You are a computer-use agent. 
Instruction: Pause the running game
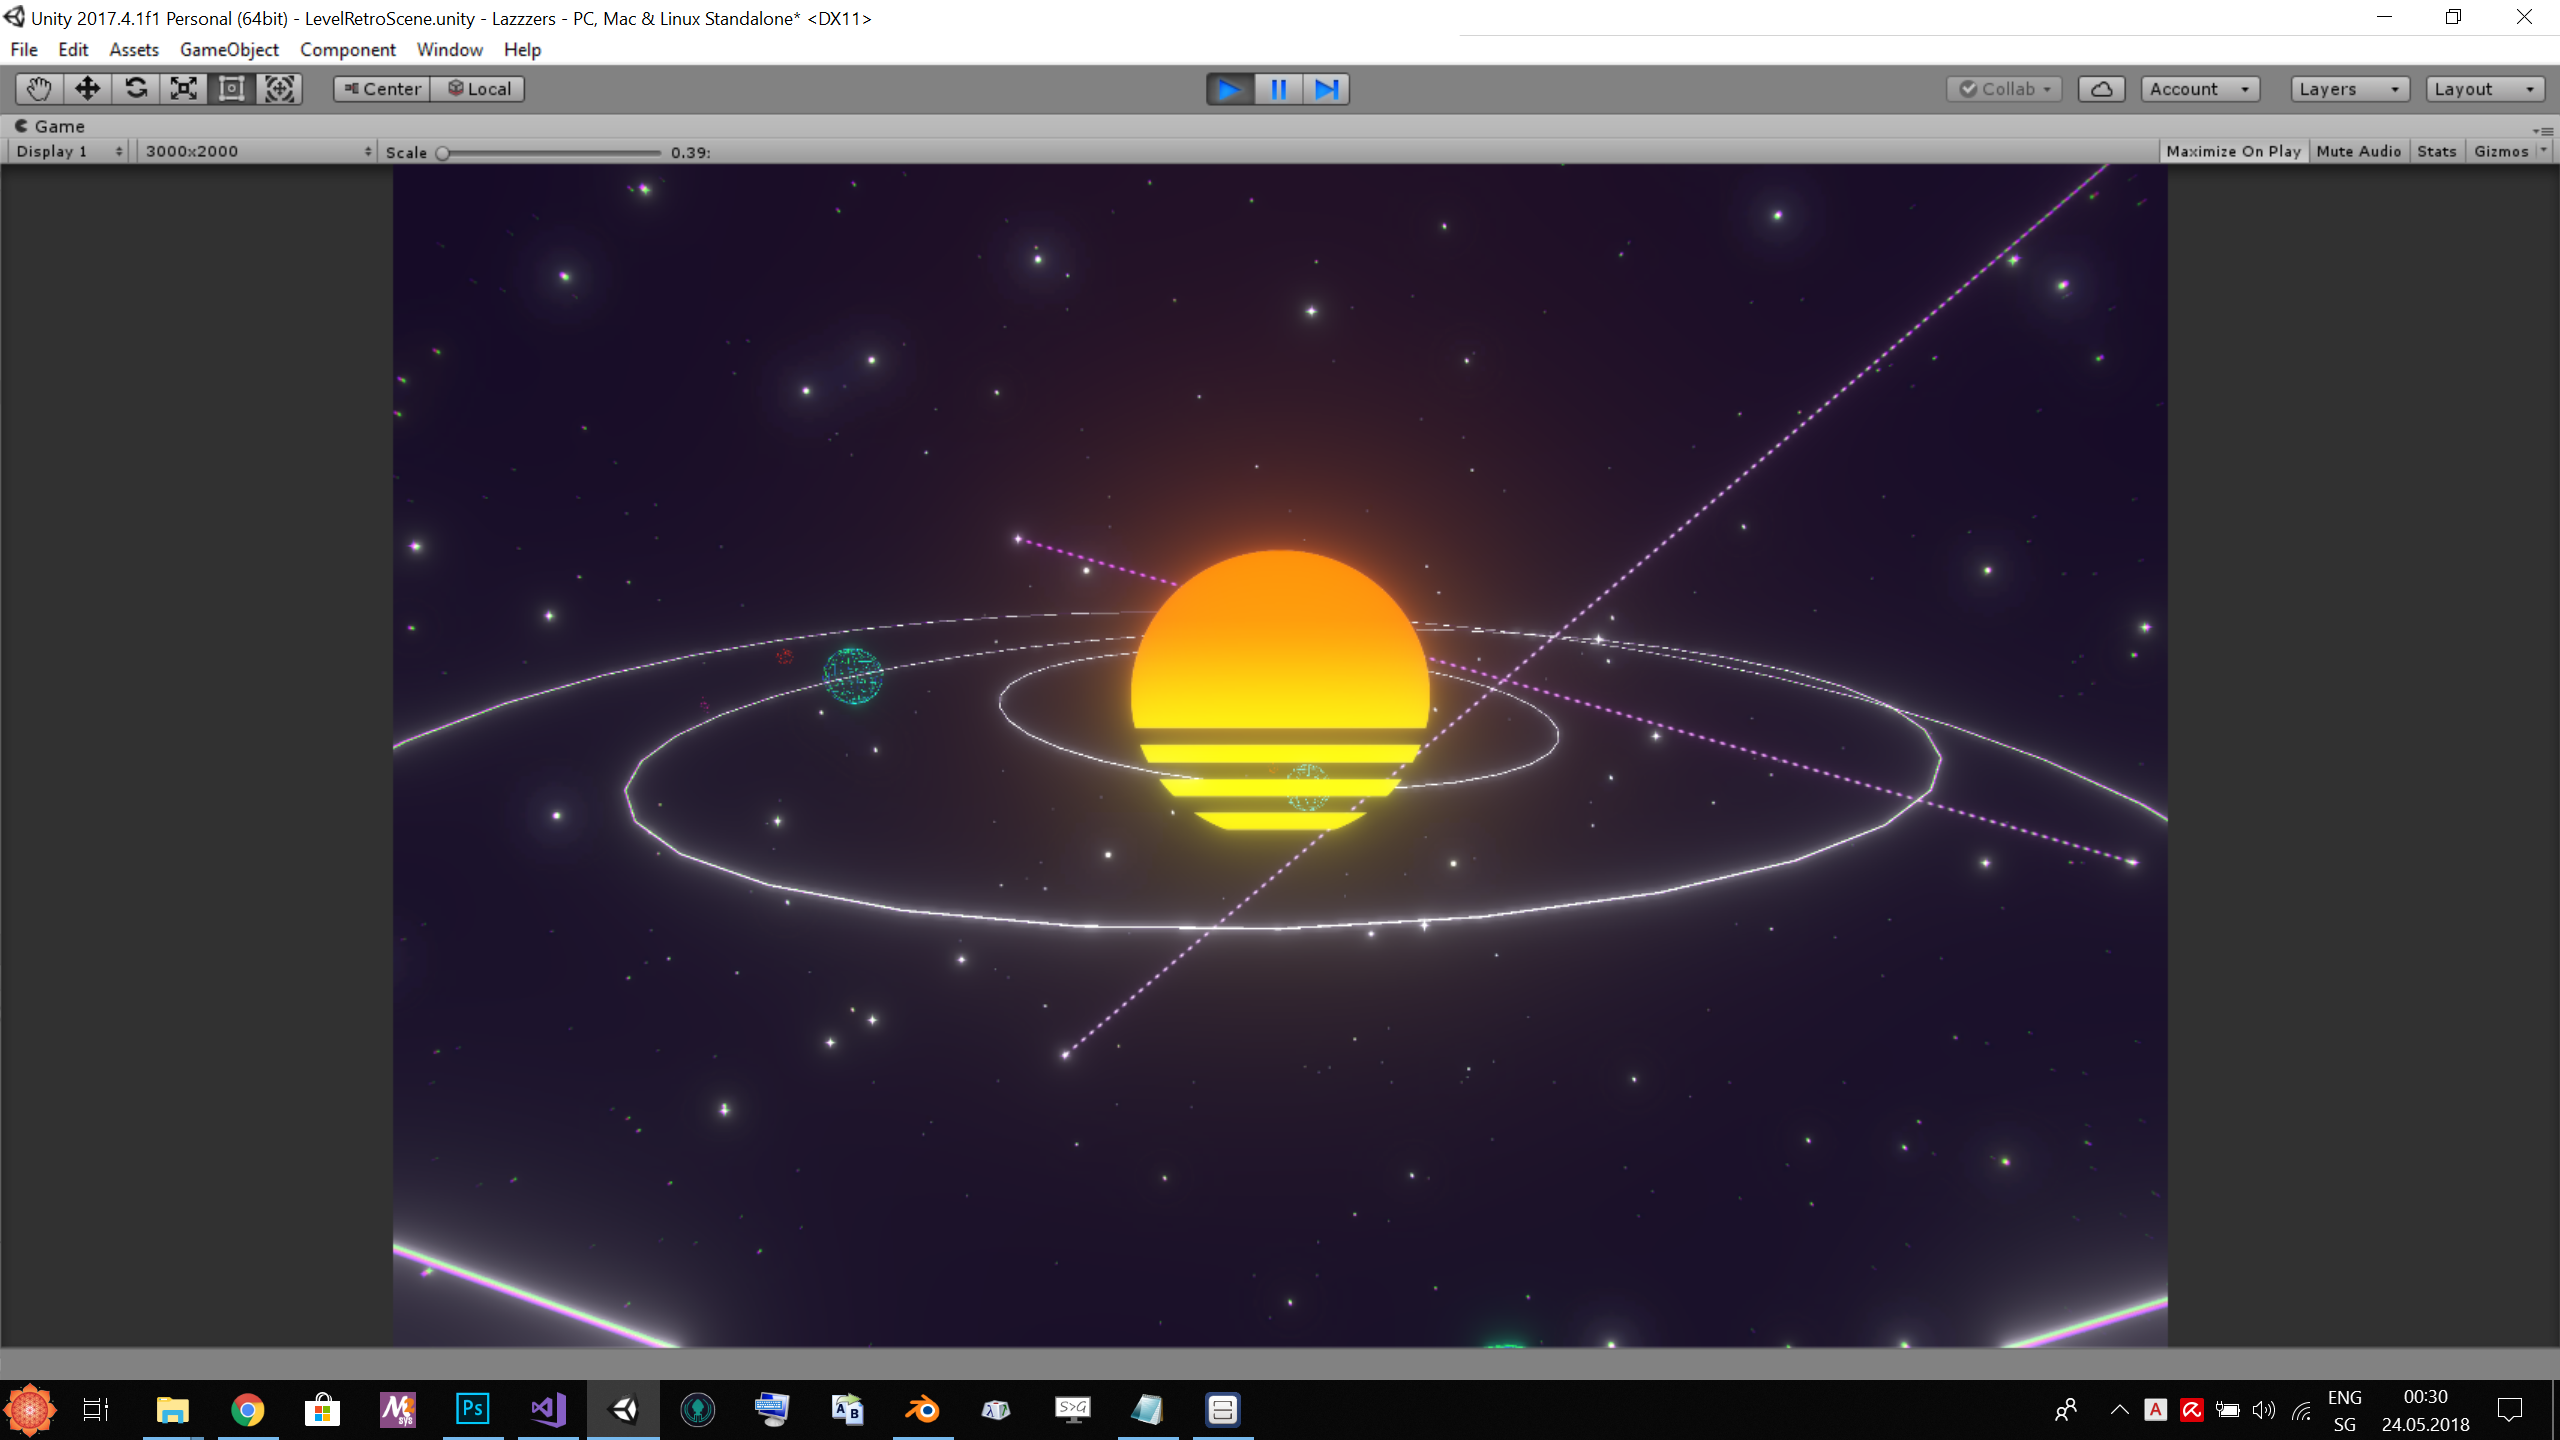pos(1278,89)
